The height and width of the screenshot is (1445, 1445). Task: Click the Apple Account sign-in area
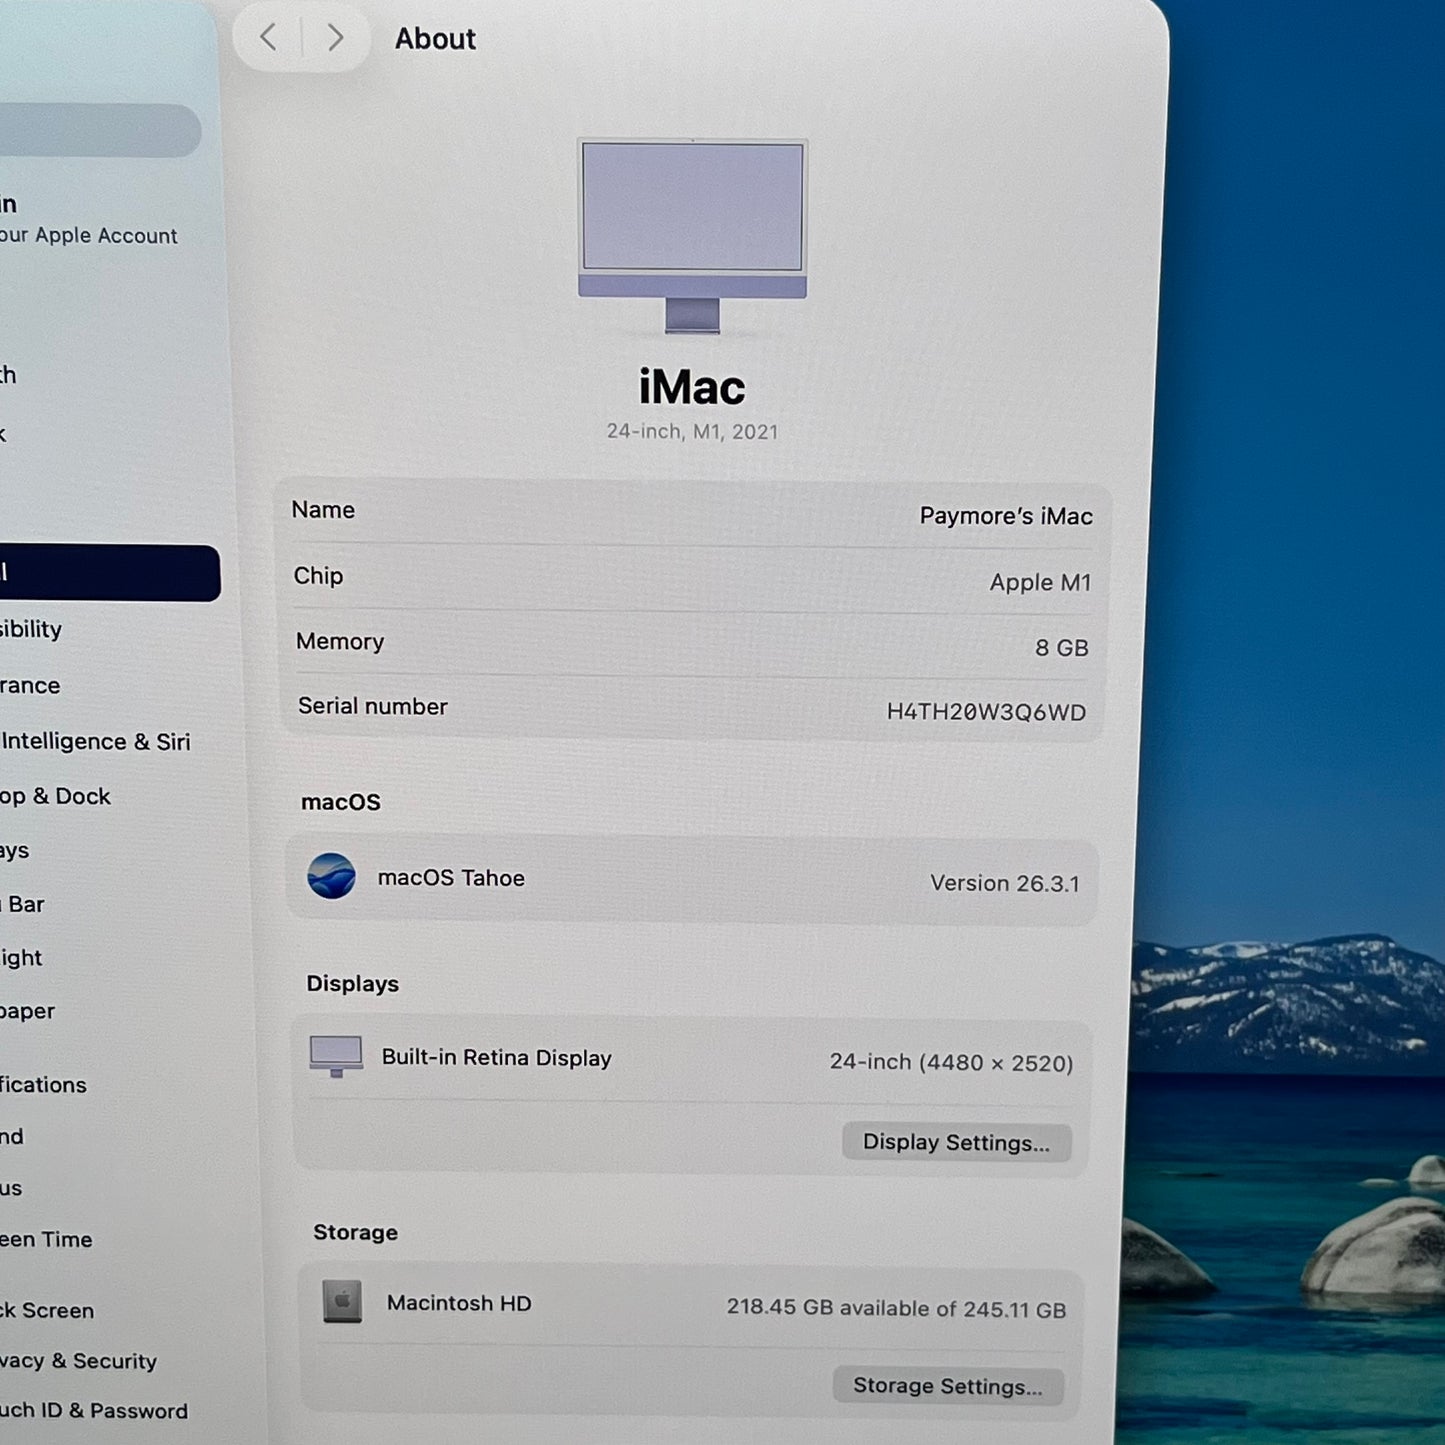click(89, 220)
